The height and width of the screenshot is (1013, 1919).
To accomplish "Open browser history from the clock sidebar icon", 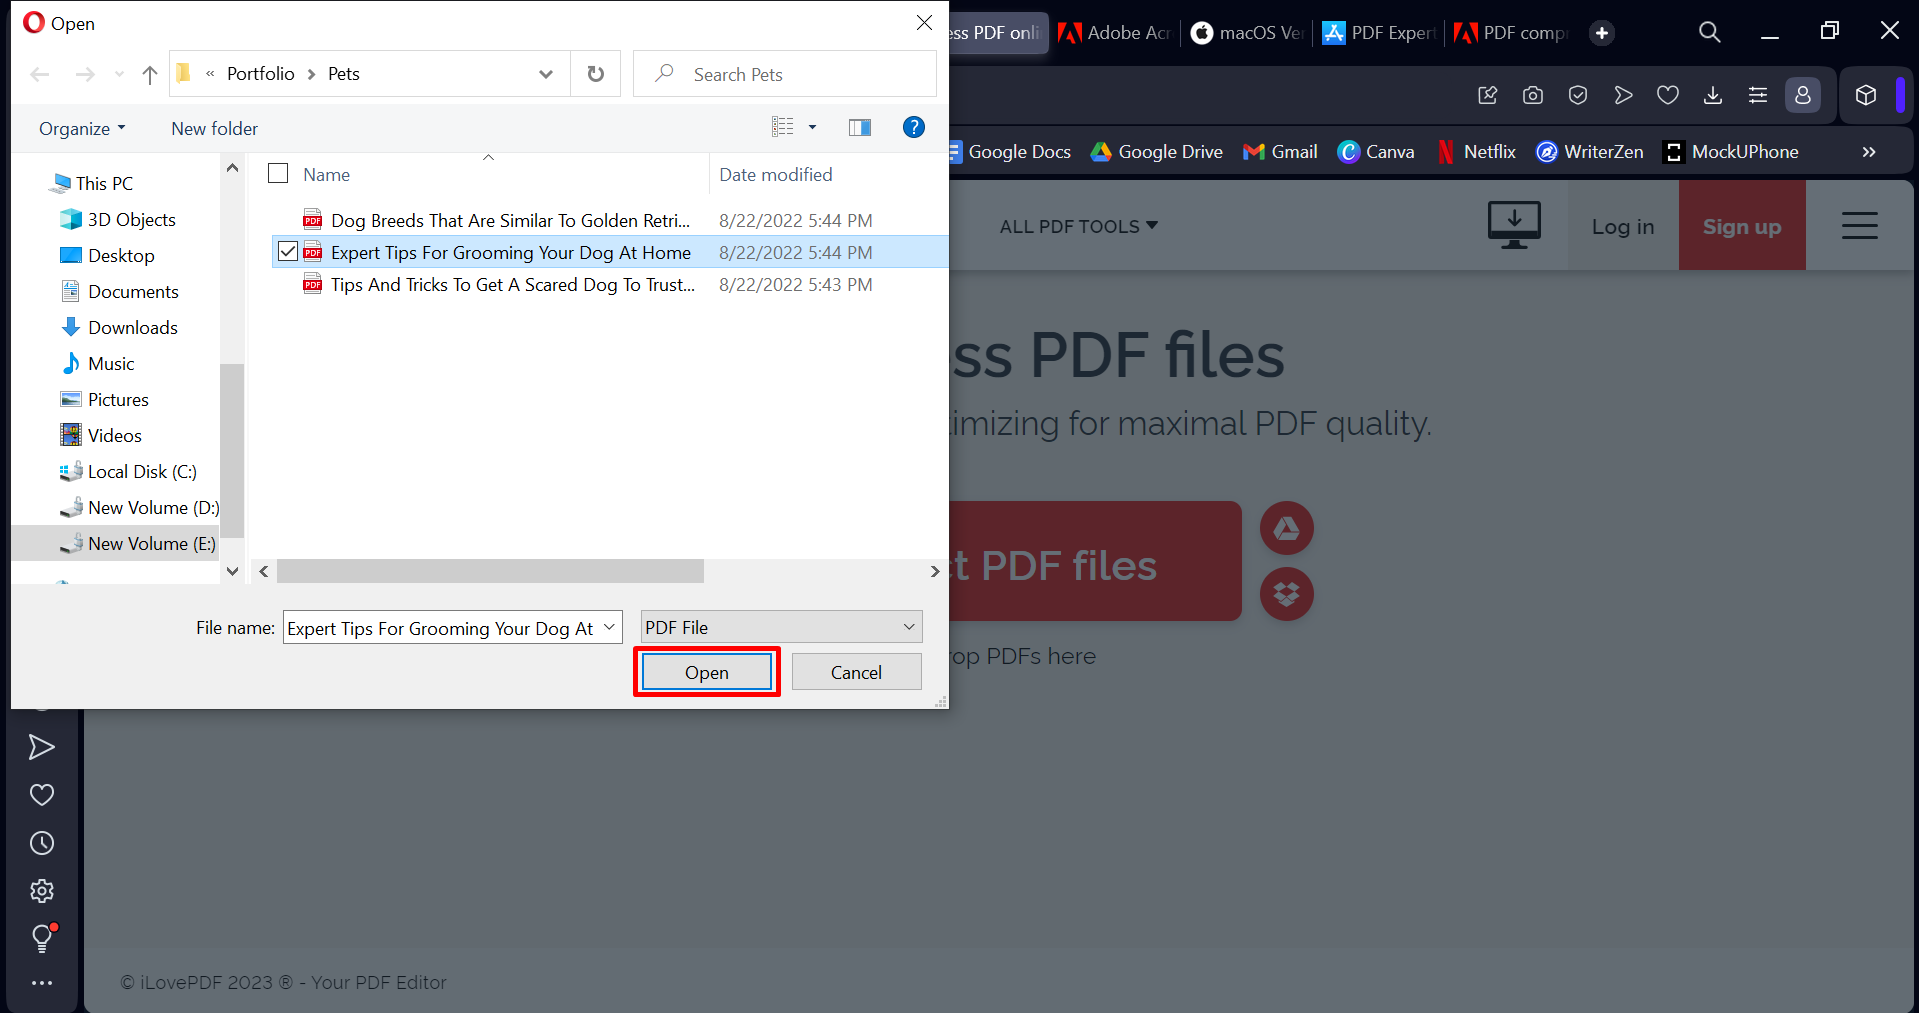I will (42, 843).
